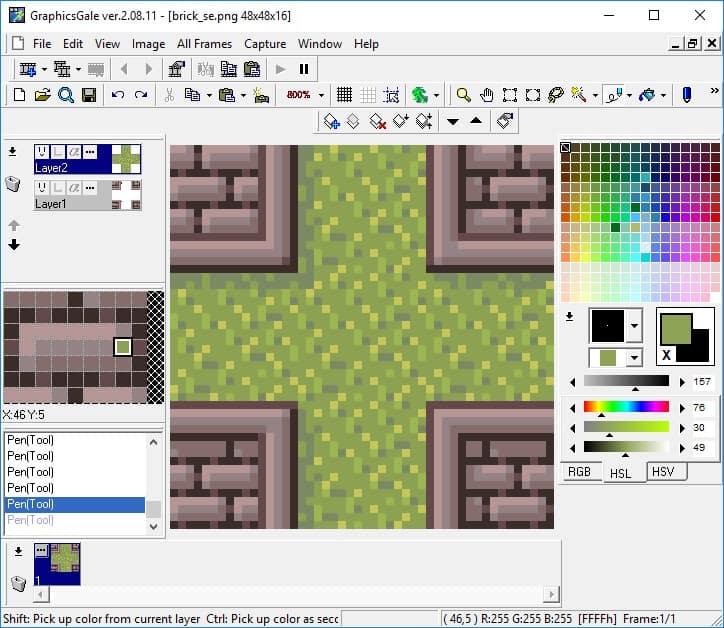724x628 pixels.
Task: Select the Lasso selection tool
Action: pyautogui.click(x=556, y=95)
